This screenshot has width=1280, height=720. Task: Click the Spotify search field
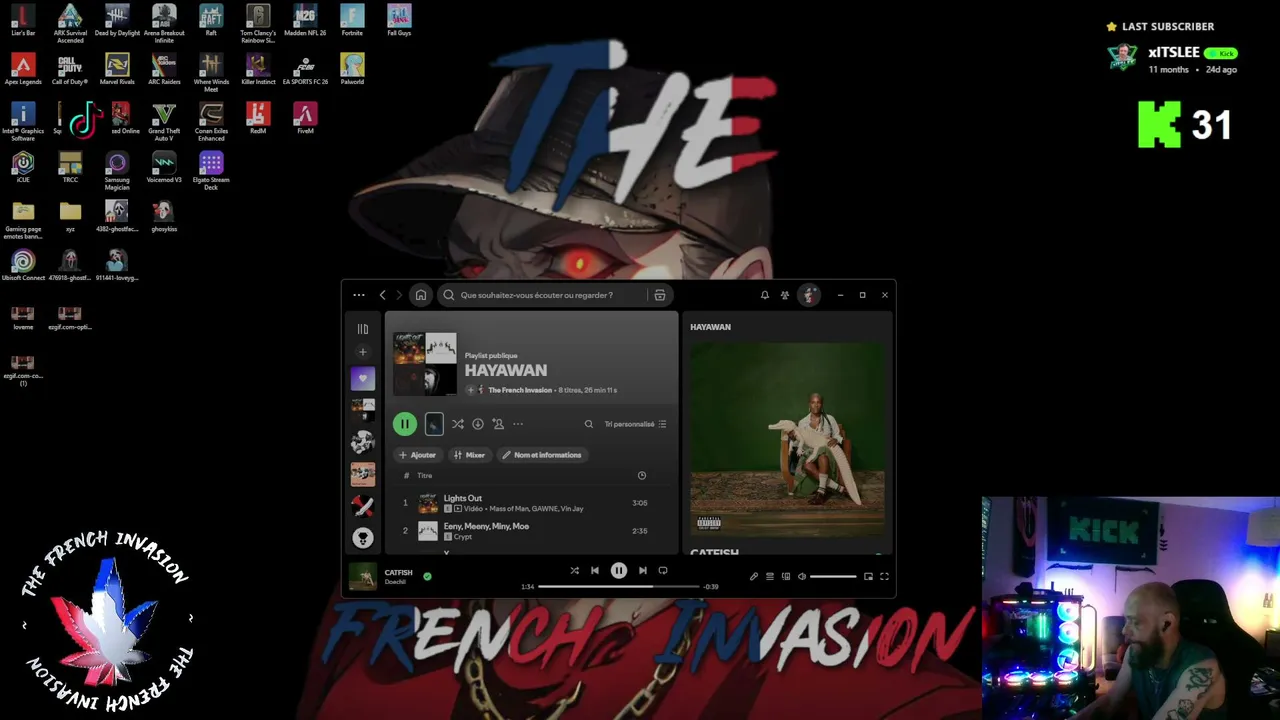coord(545,295)
